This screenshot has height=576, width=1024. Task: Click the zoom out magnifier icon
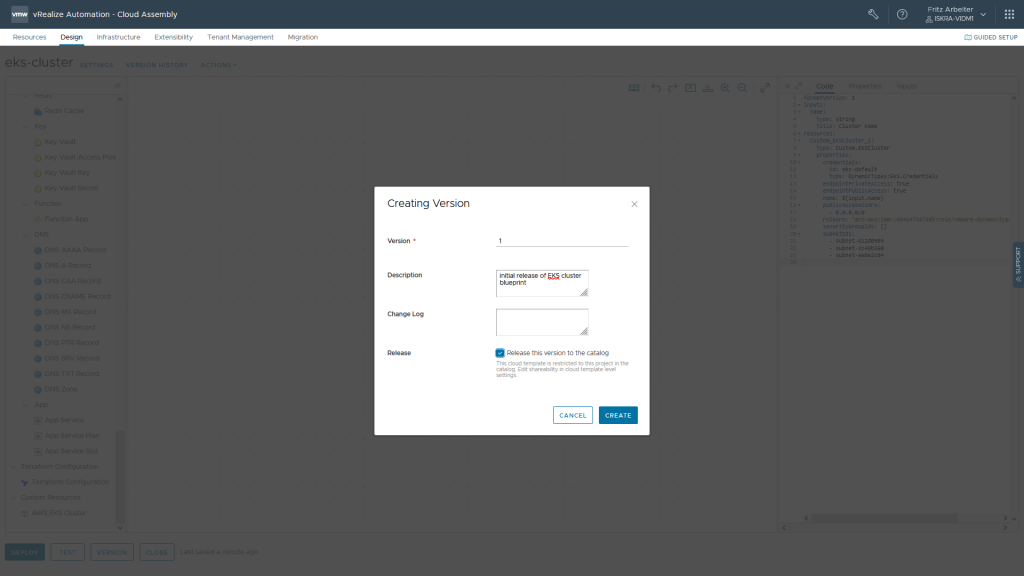coord(743,88)
